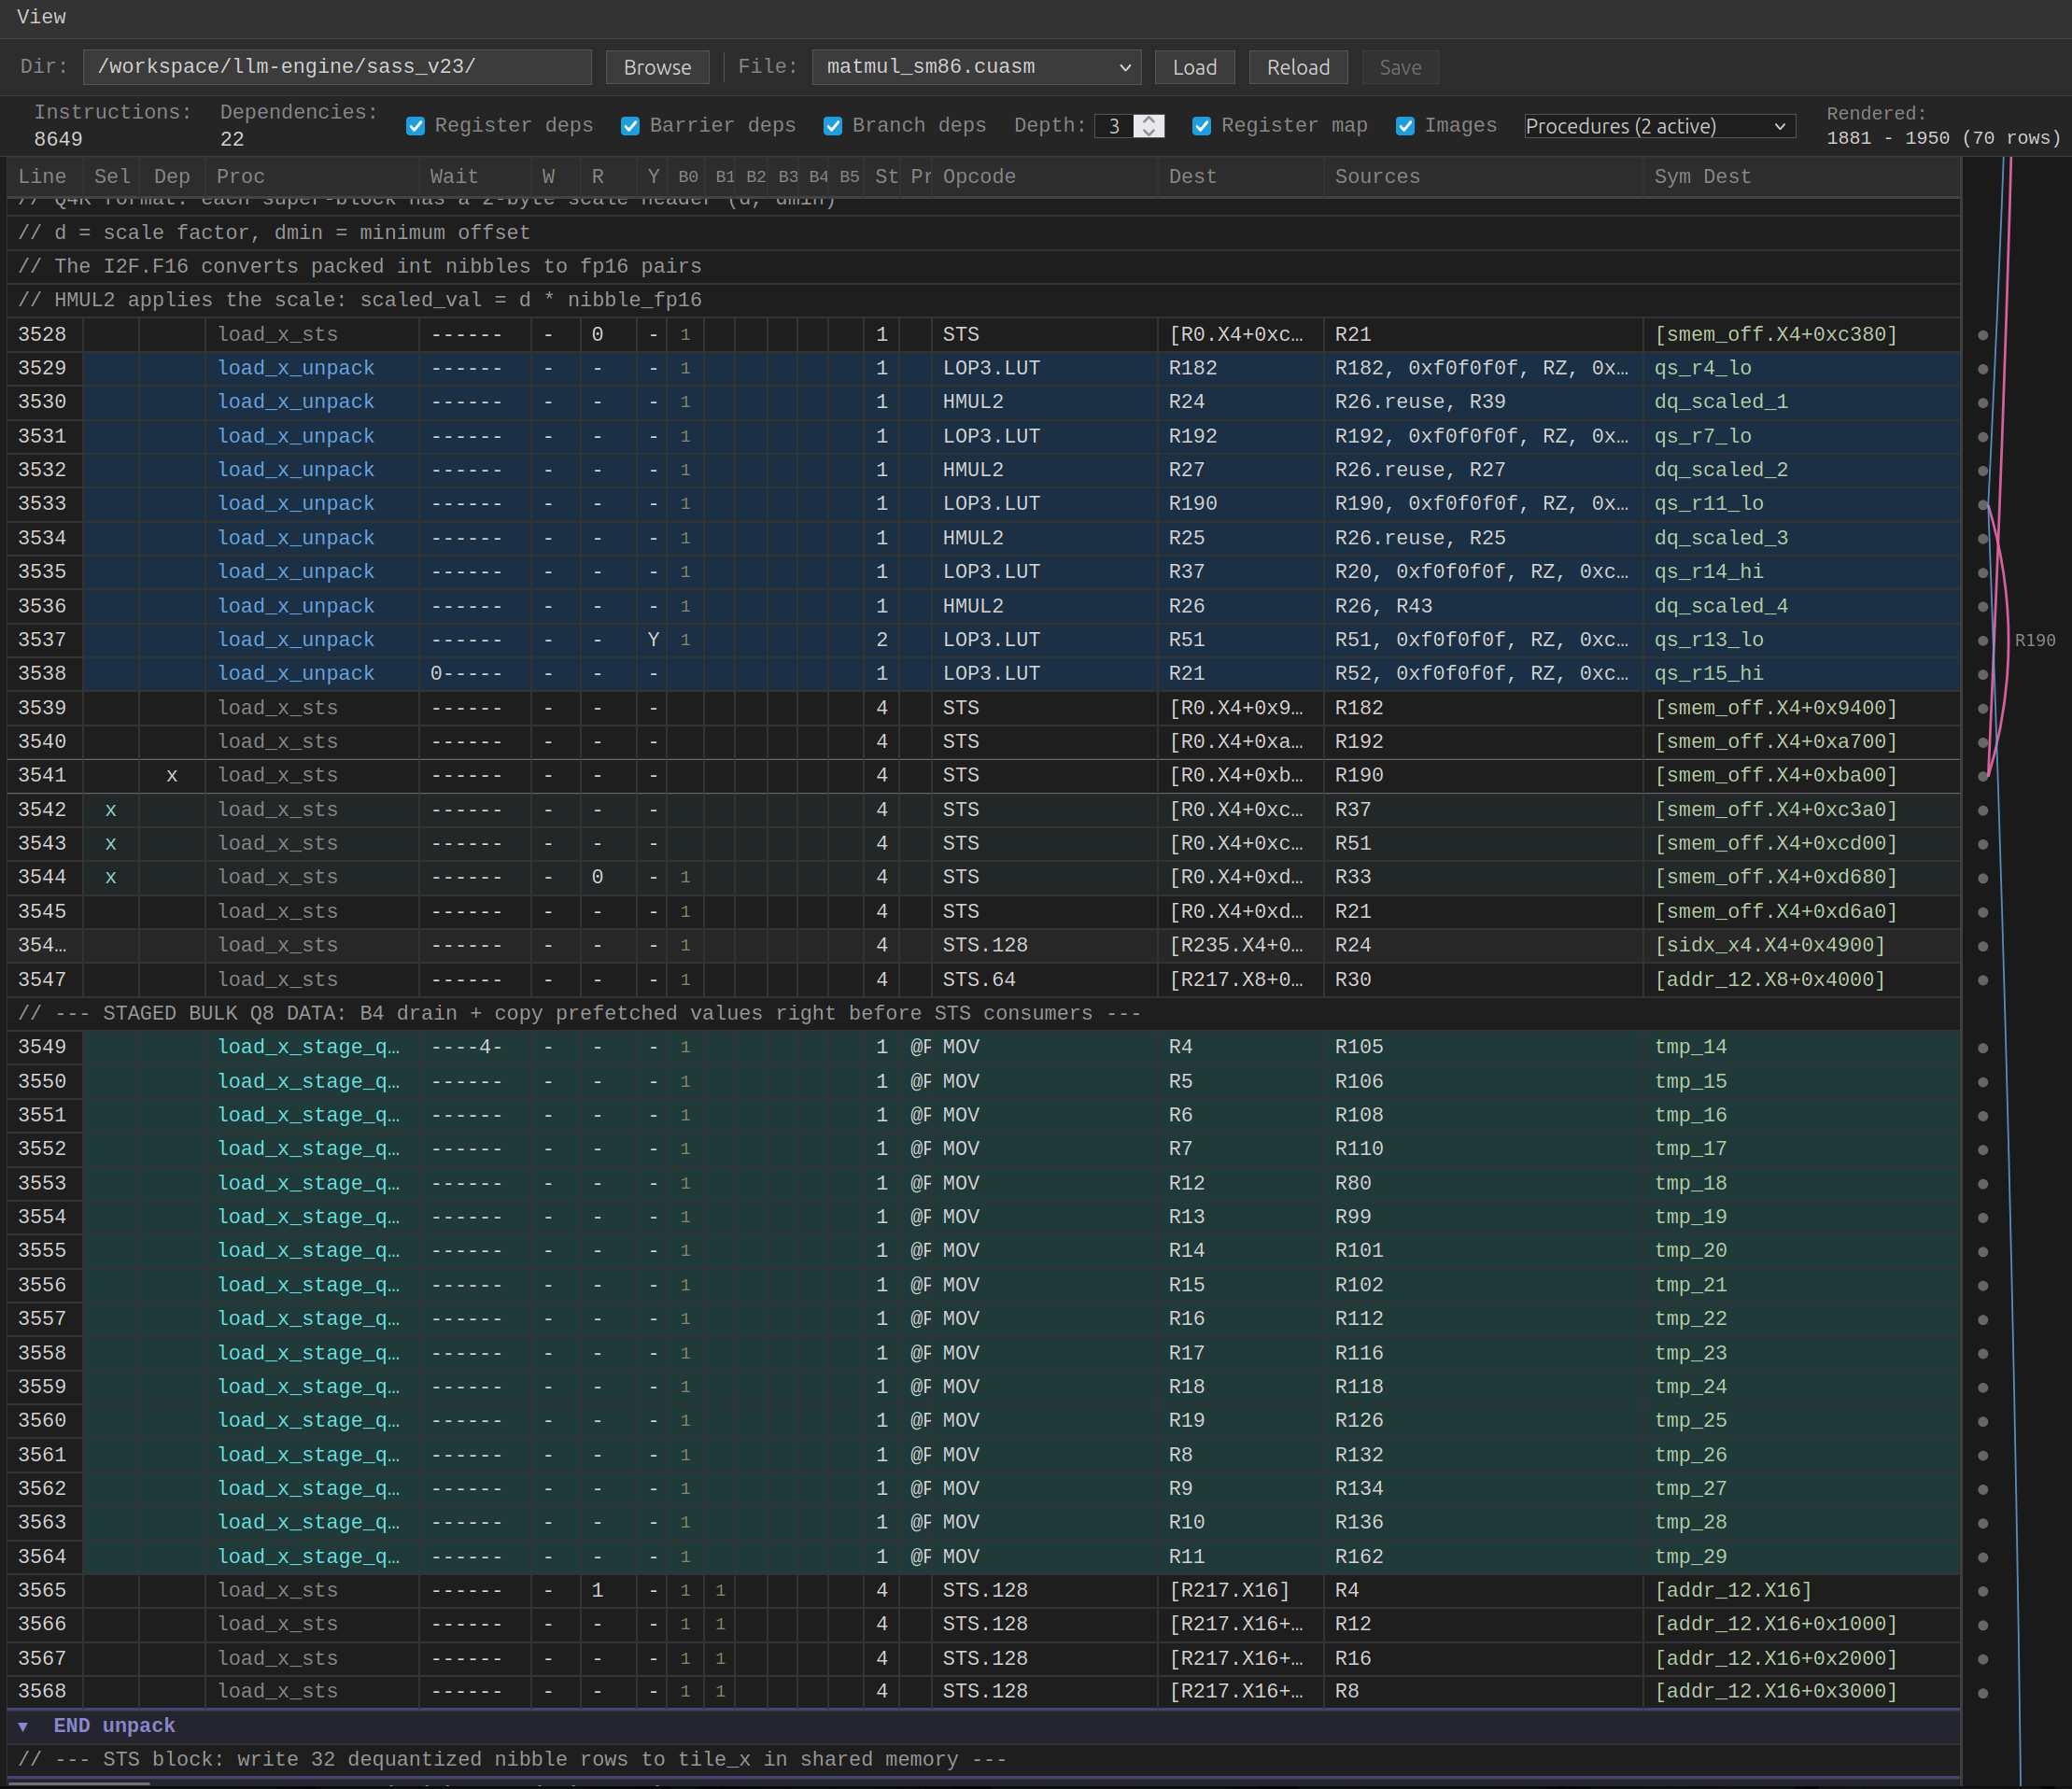
Task: Click the Reload button
Action: (1297, 67)
